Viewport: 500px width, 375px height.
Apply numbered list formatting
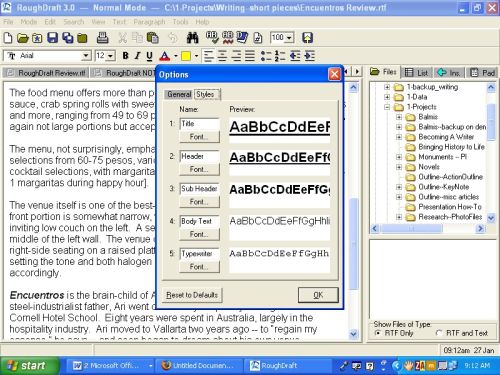click(280, 56)
